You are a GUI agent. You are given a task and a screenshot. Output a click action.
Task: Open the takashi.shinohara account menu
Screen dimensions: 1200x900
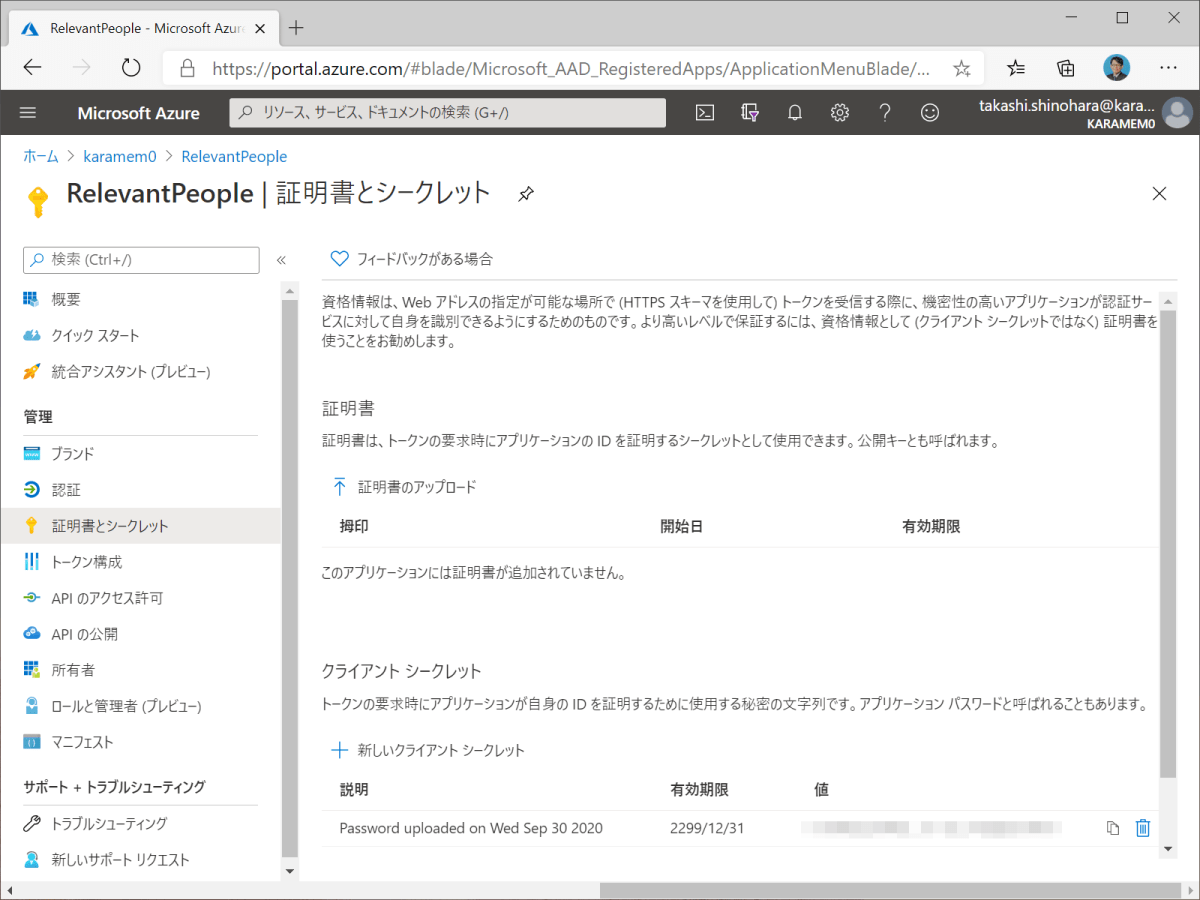(1084, 113)
